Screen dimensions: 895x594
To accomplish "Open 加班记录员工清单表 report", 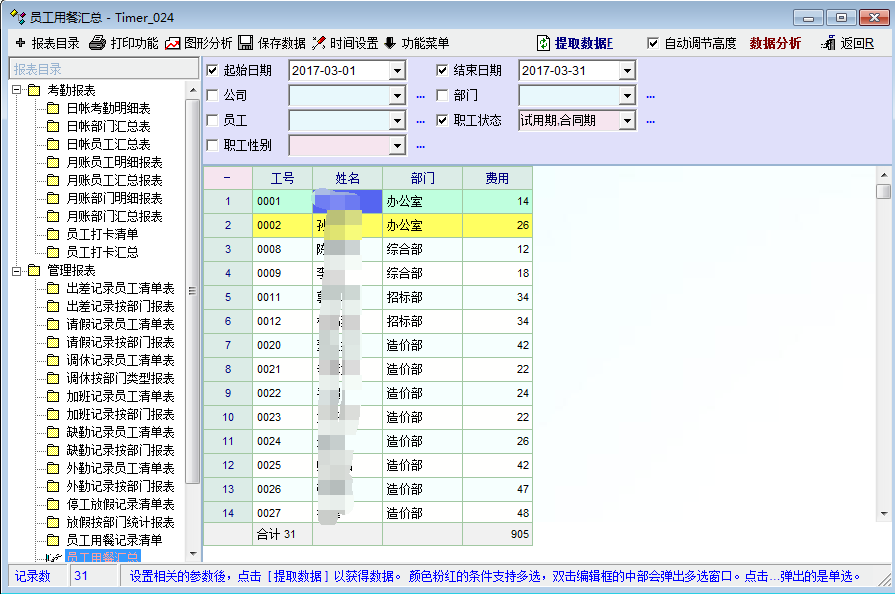I will point(120,396).
